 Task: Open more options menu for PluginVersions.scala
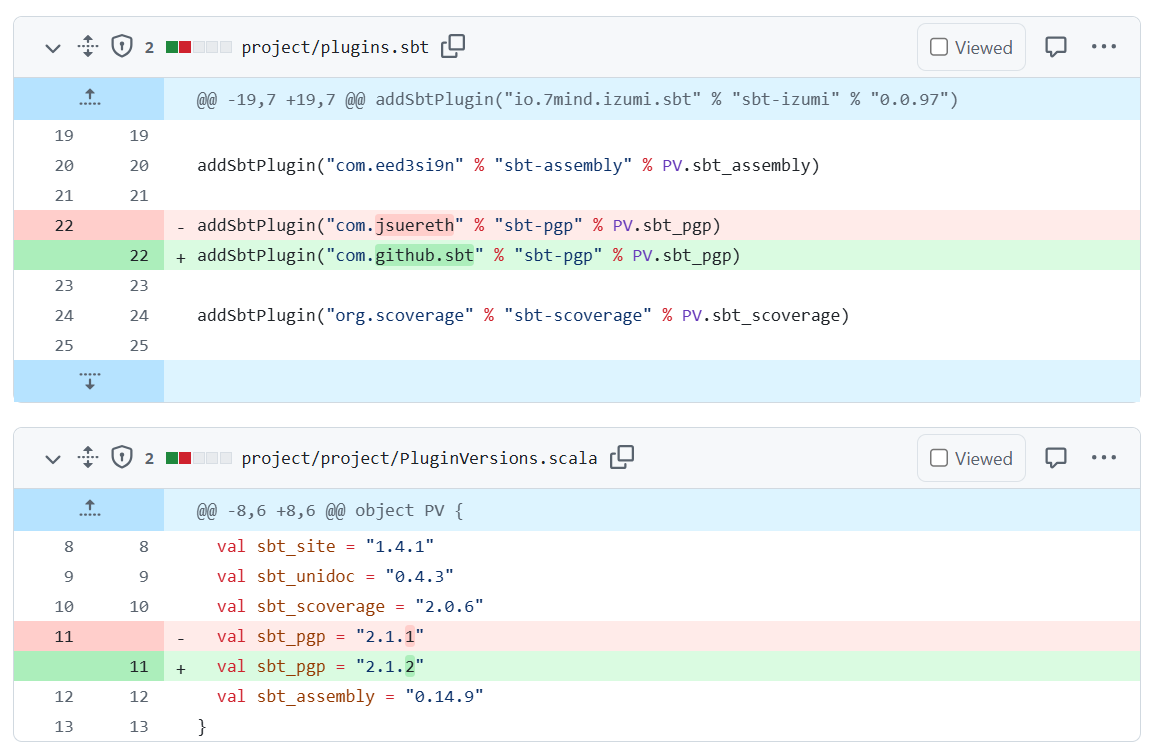pos(1103,458)
